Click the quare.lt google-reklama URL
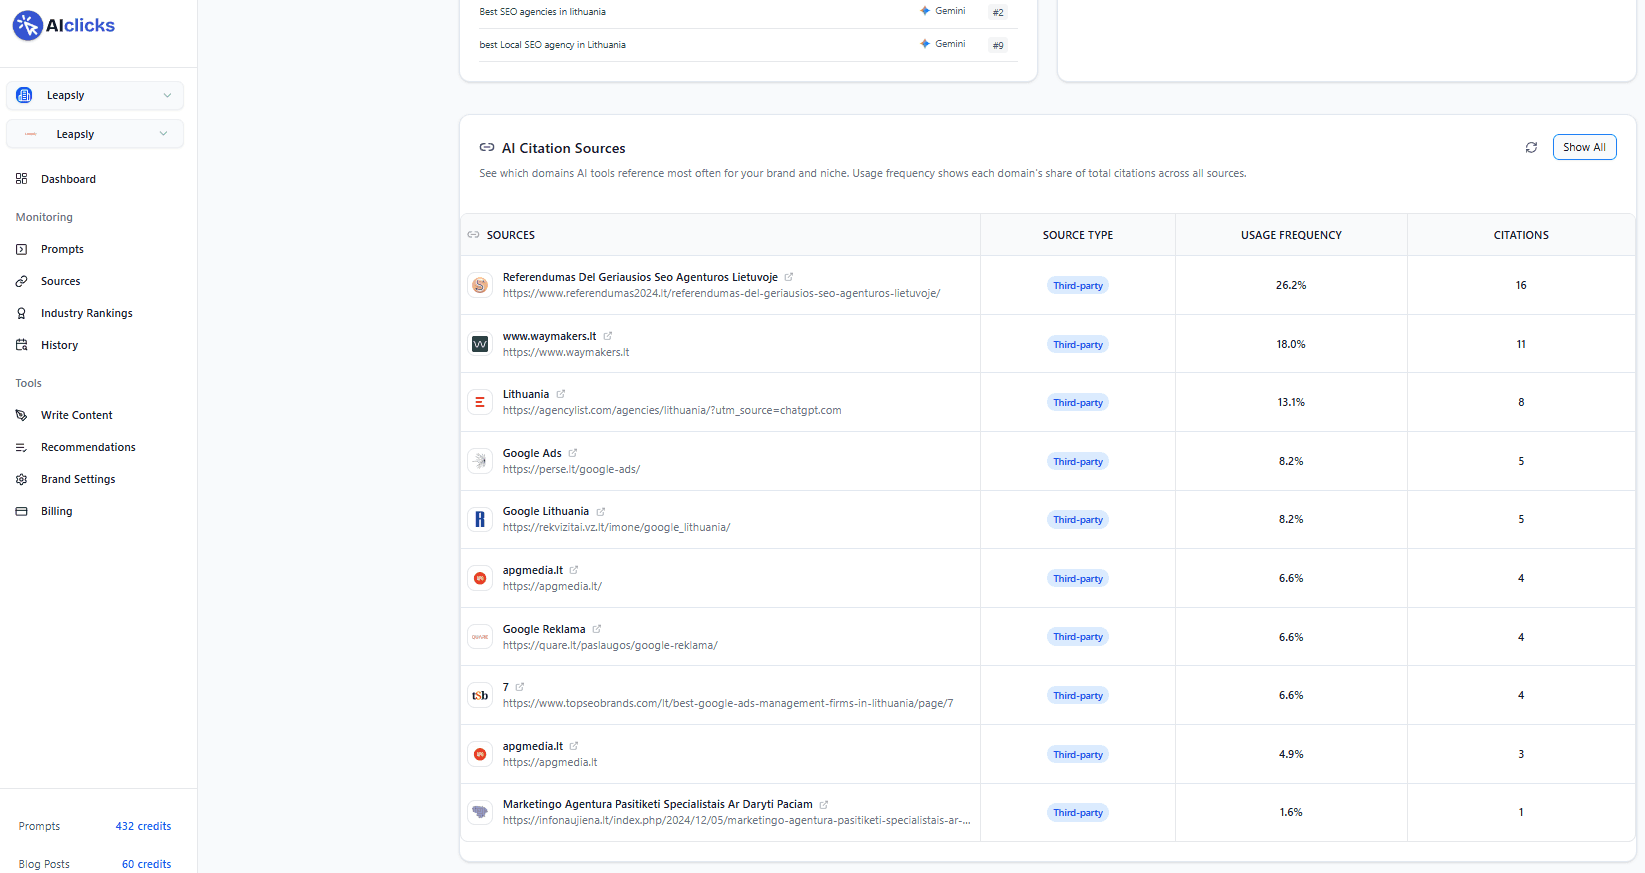Viewport: 1645px width, 873px height. click(610, 645)
